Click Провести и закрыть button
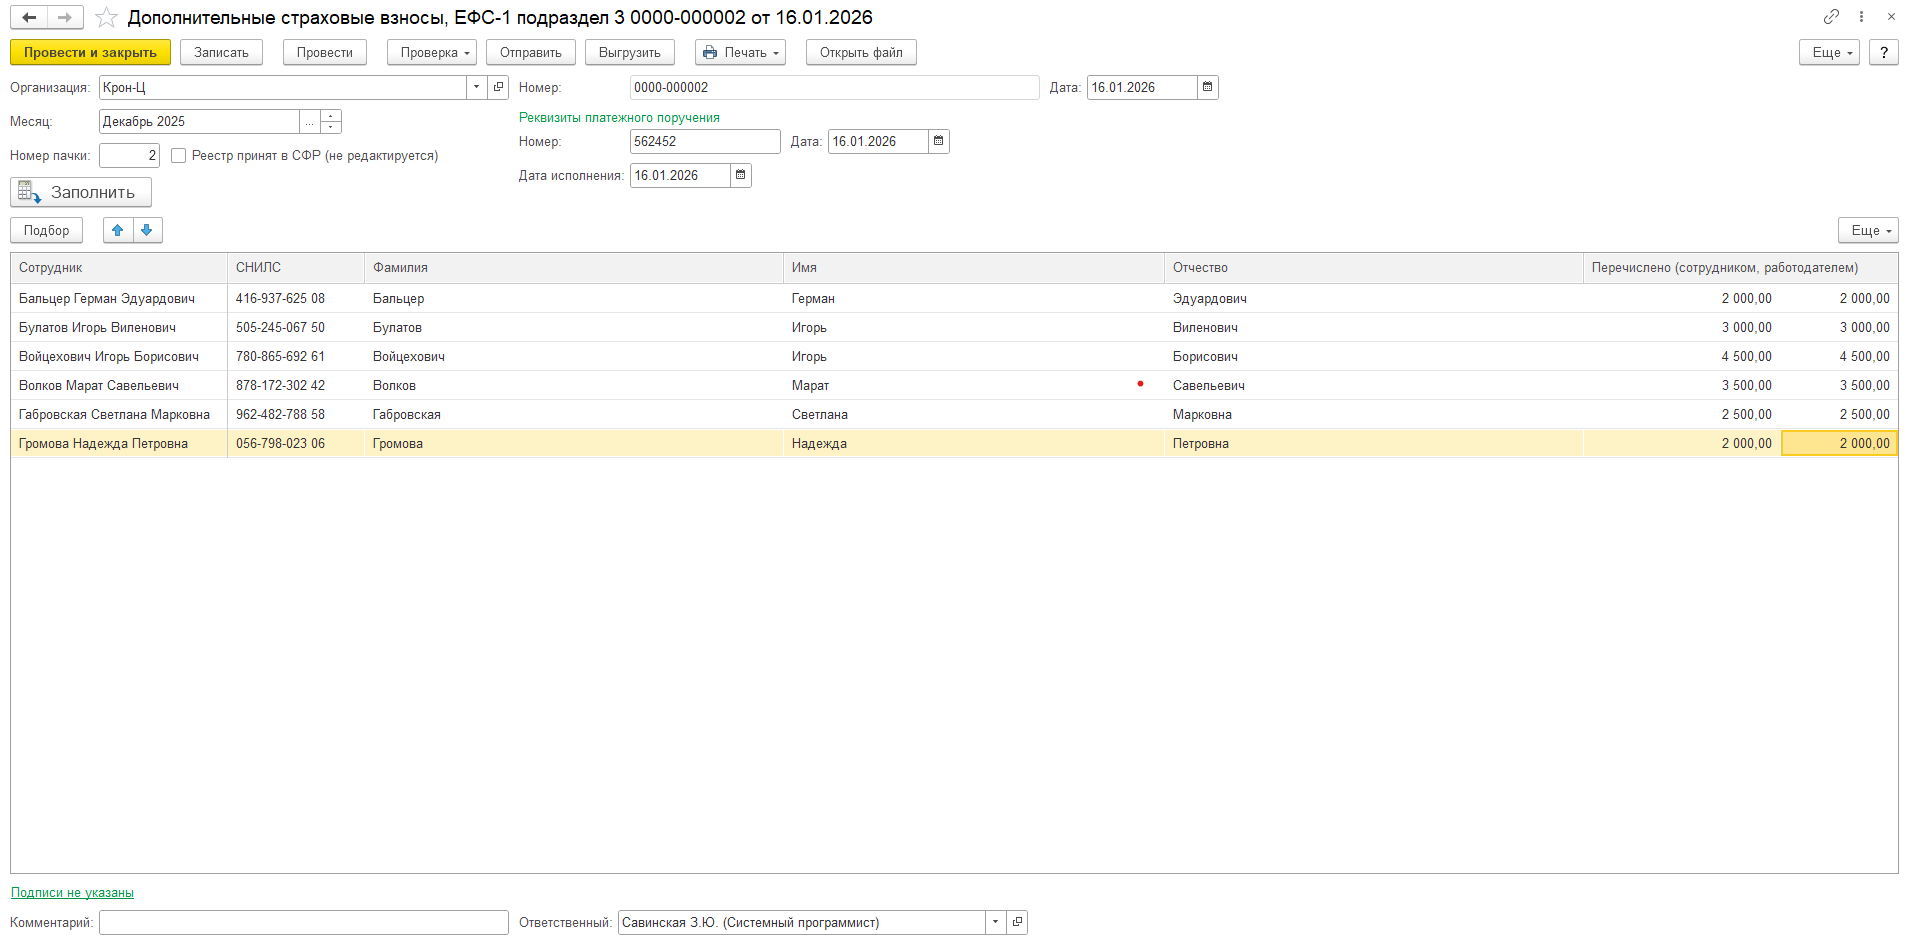The height and width of the screenshot is (940, 1912). [90, 52]
